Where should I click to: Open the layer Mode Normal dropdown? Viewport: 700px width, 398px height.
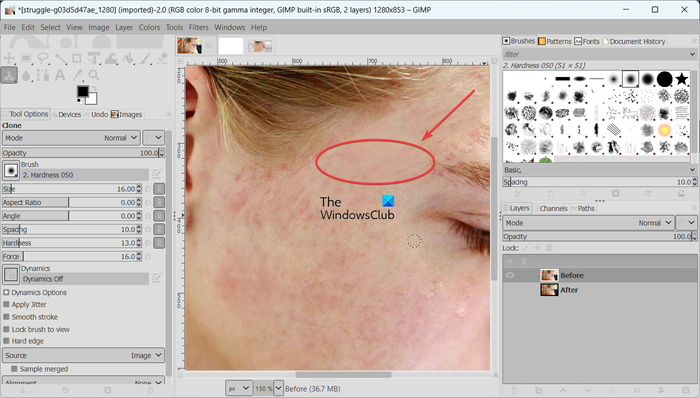pyautogui.click(x=588, y=223)
